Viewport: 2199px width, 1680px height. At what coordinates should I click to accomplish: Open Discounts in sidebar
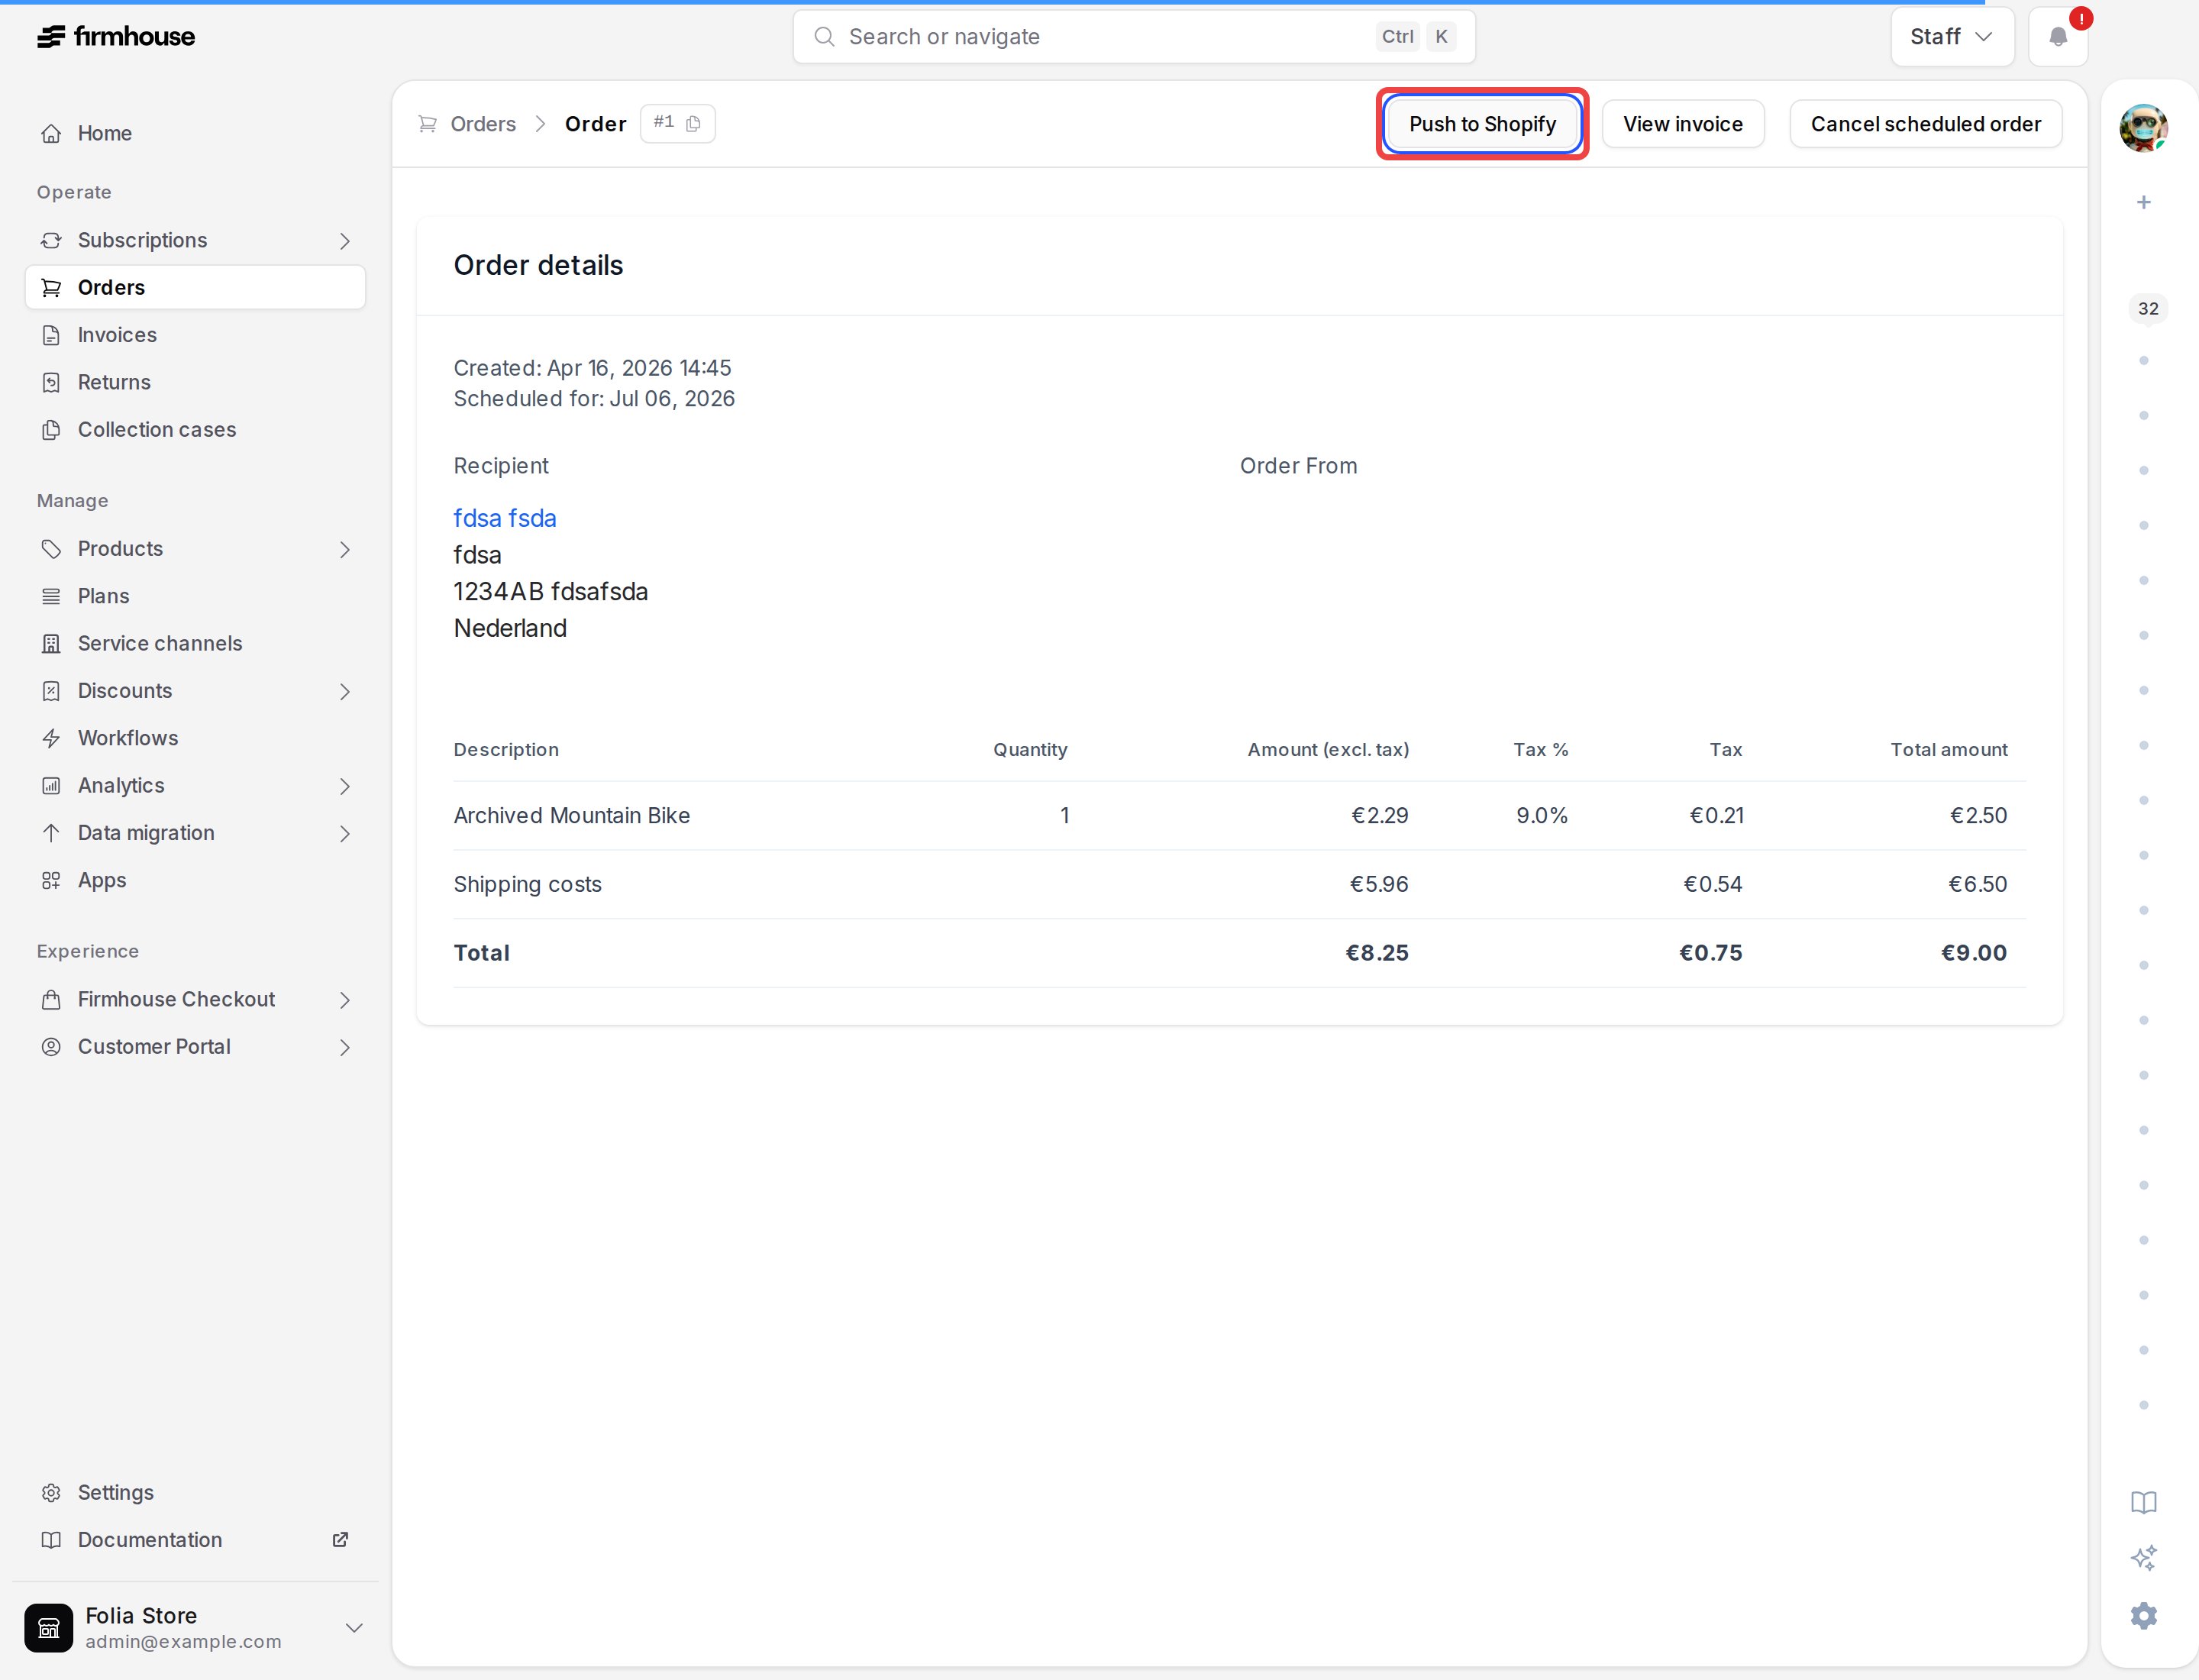(195, 691)
